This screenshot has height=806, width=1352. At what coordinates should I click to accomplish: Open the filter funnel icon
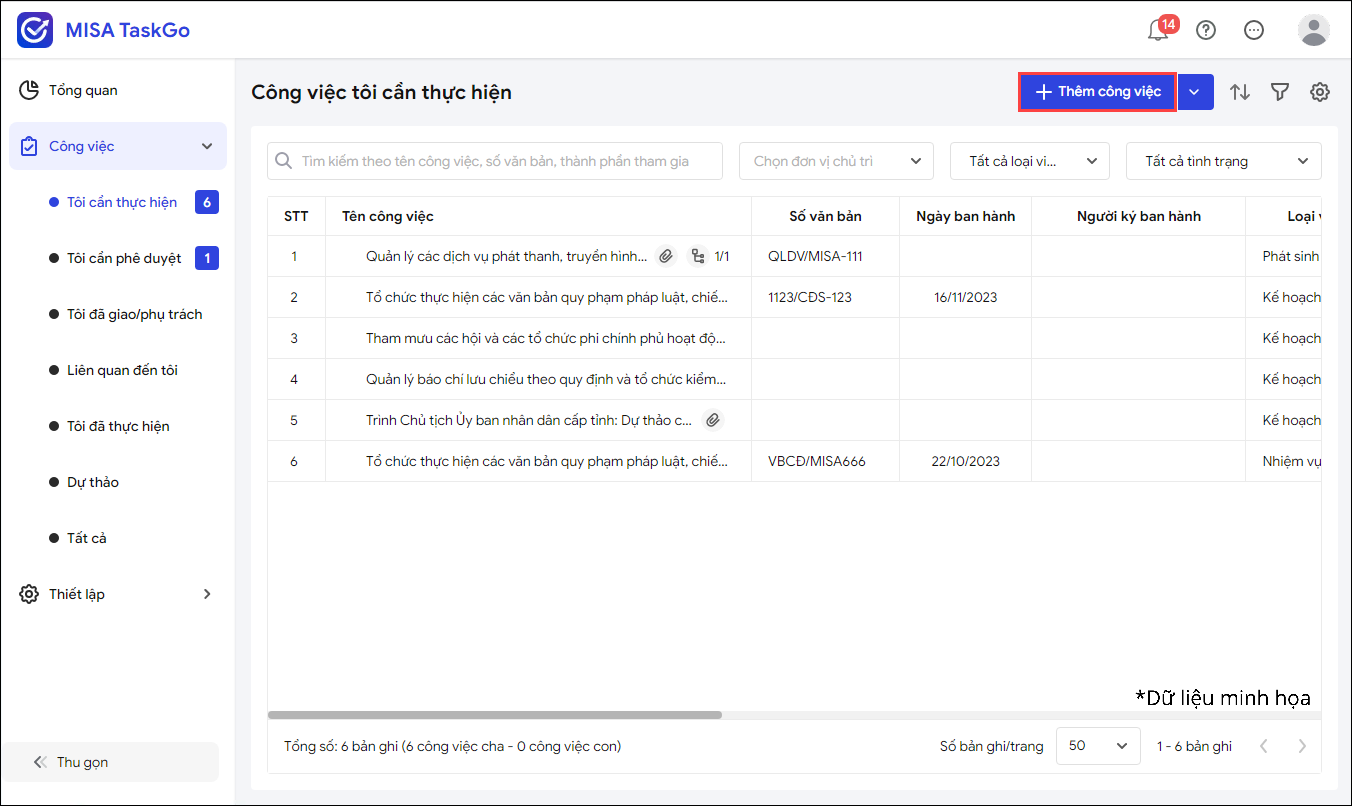coord(1280,92)
